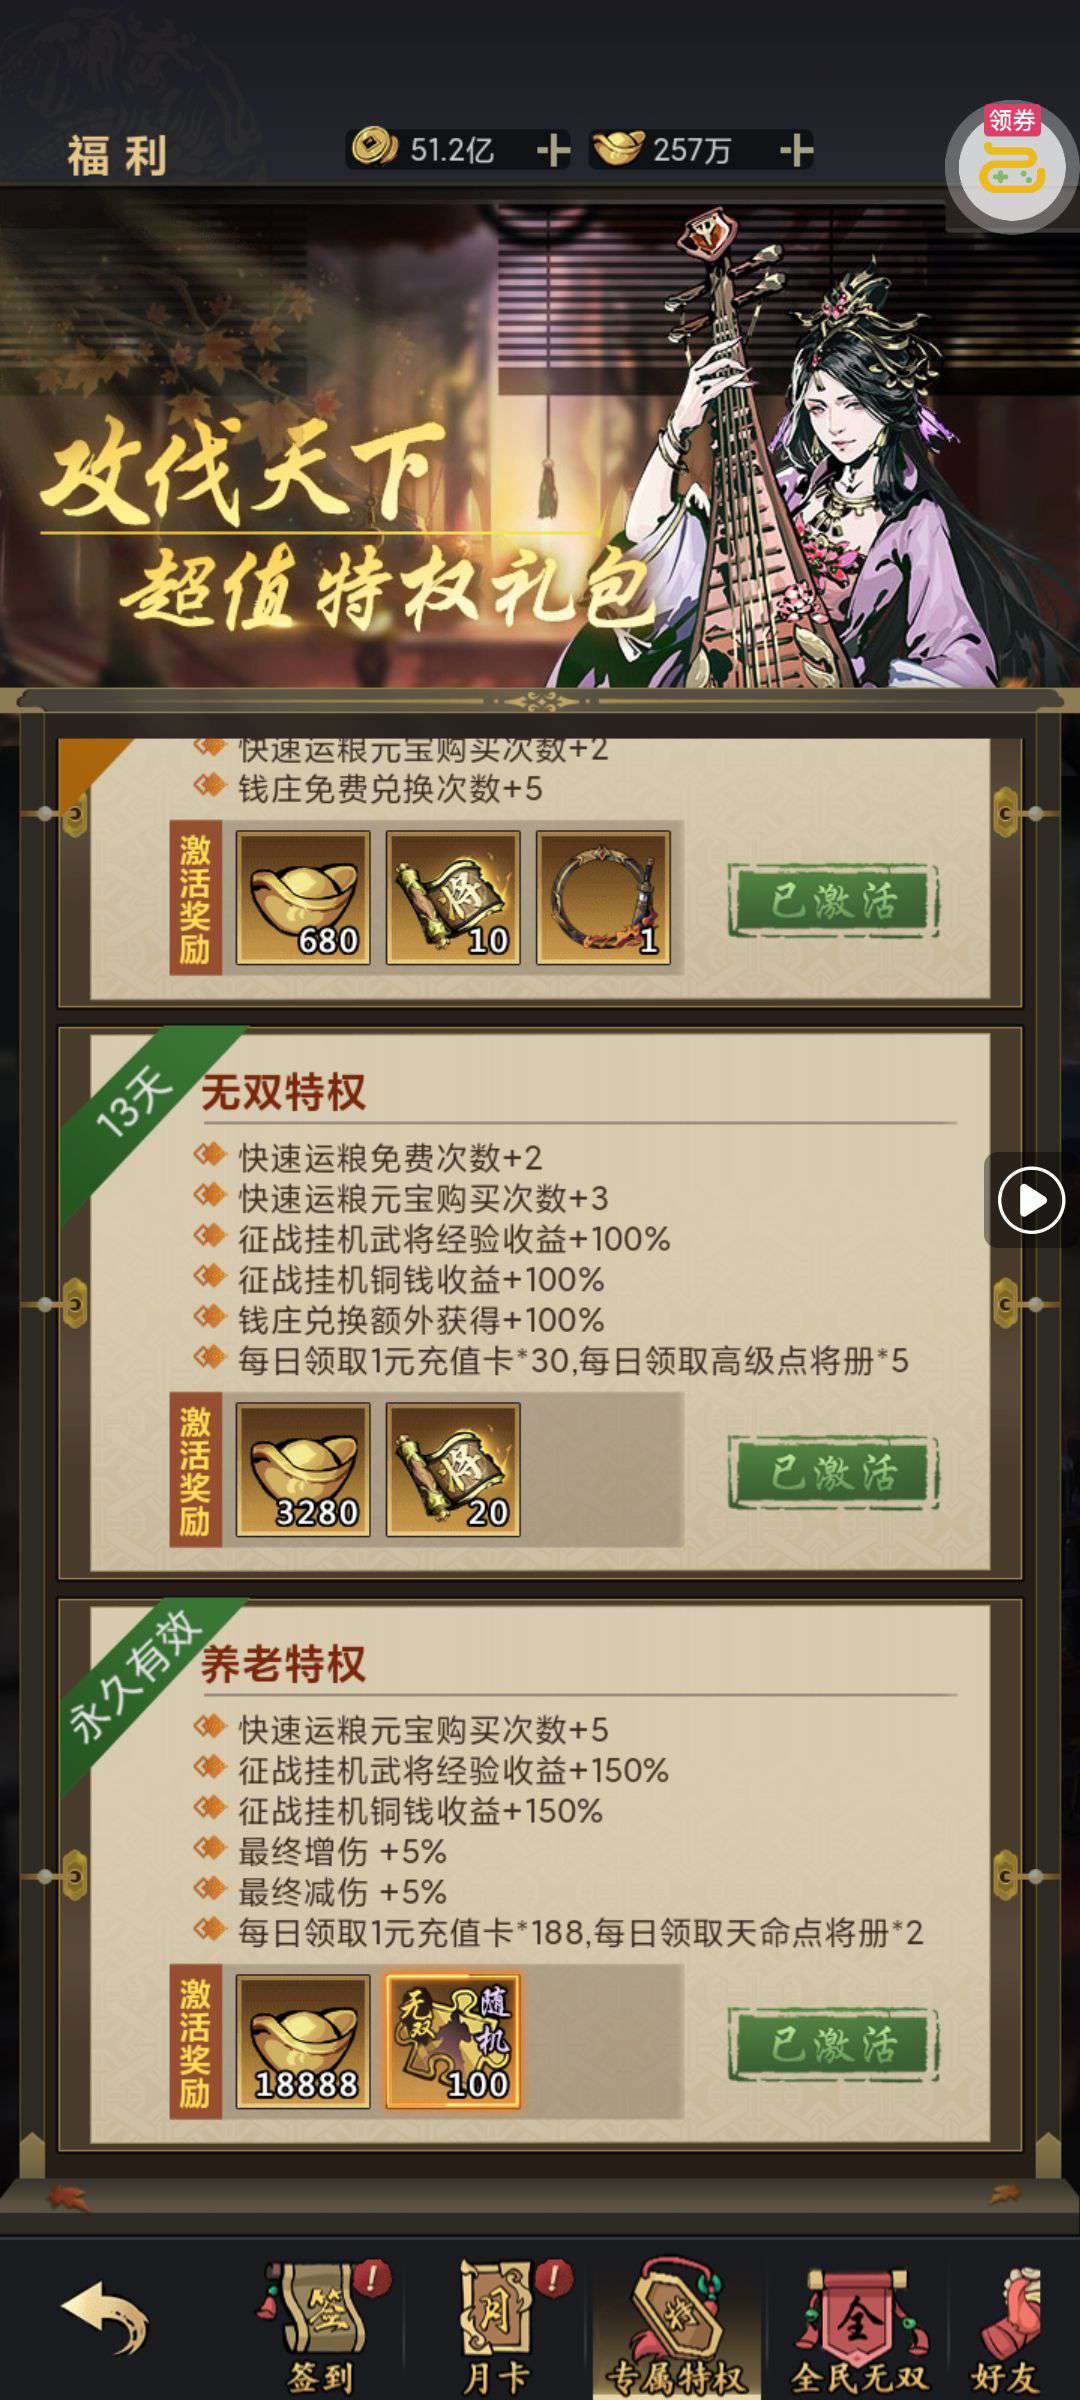View the ring item reward
The image size is (1080, 2400).
[x=603, y=897]
